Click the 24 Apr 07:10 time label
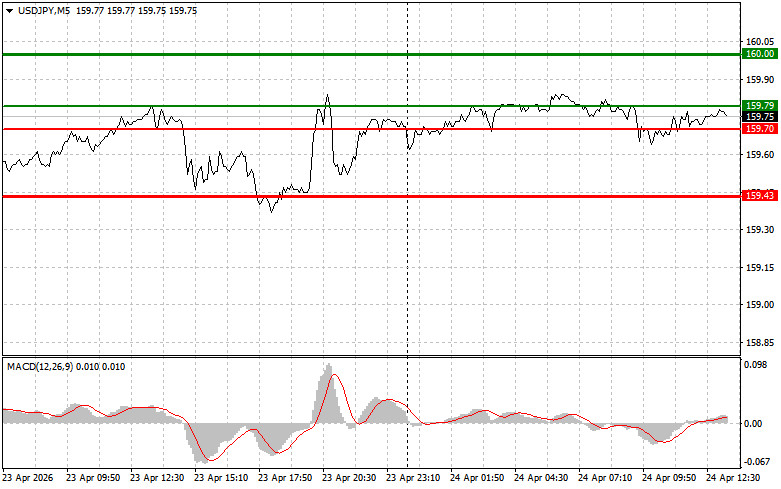This screenshot has width=781, height=489. [x=605, y=478]
